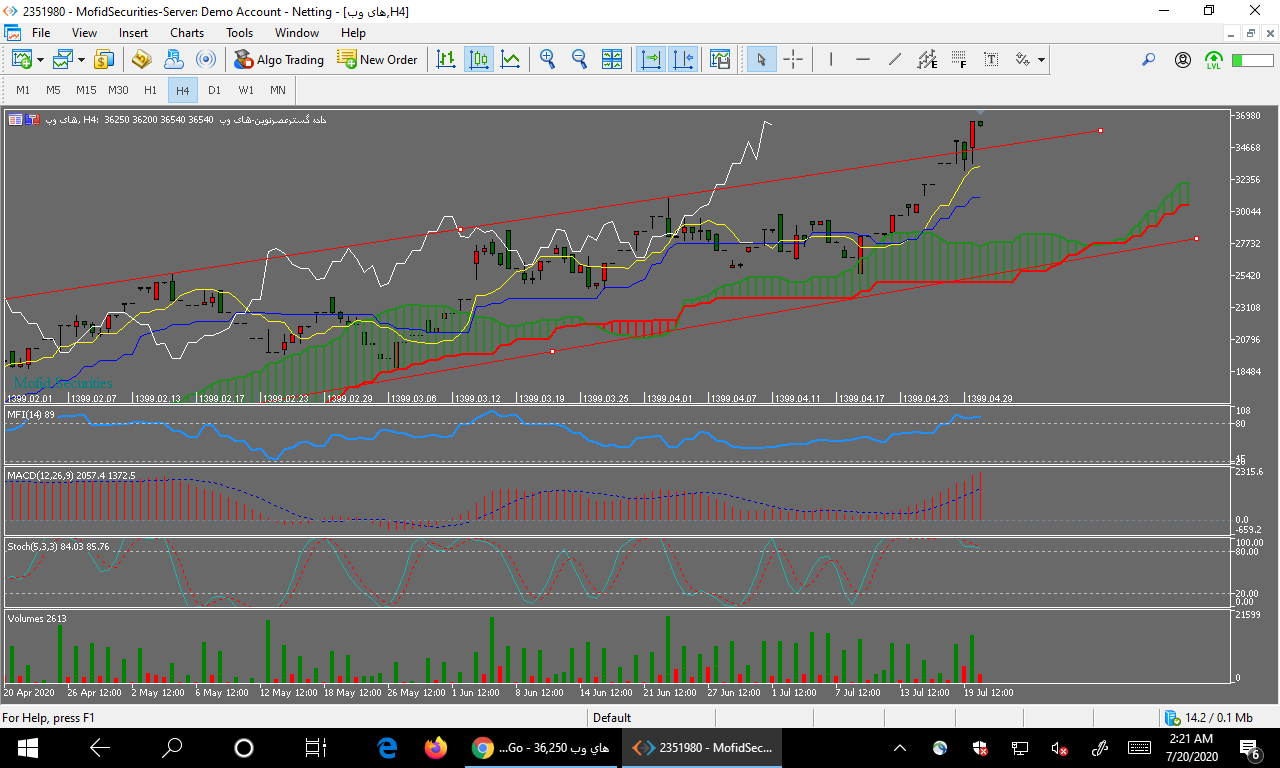Select the vertical line drawing tool
The width and height of the screenshot is (1280, 768).
(x=830, y=59)
